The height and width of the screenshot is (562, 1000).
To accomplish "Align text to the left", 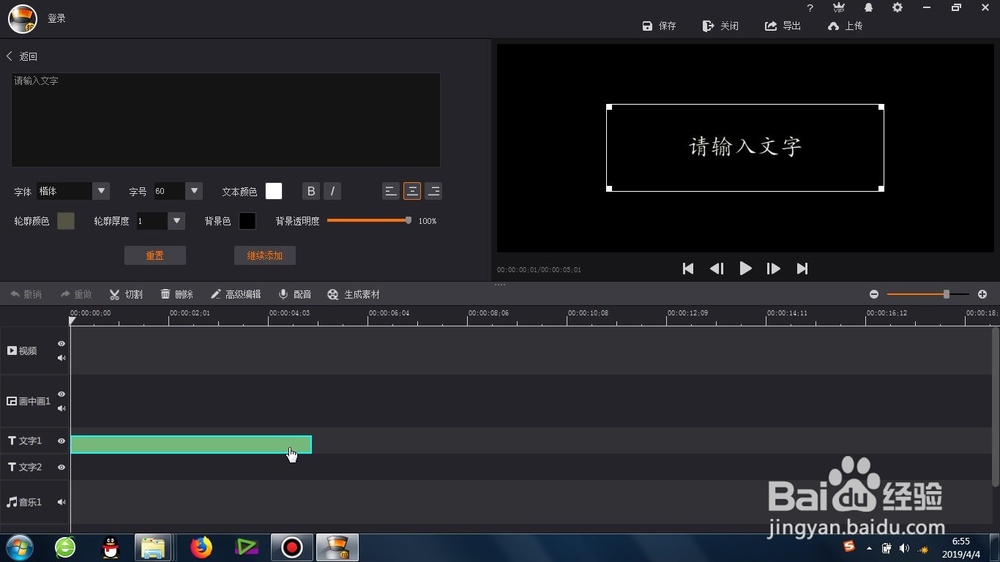I will pyautogui.click(x=391, y=191).
